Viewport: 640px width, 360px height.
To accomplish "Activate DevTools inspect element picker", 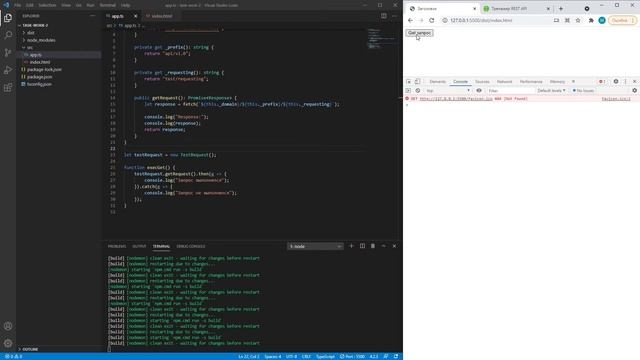I will (409, 82).
